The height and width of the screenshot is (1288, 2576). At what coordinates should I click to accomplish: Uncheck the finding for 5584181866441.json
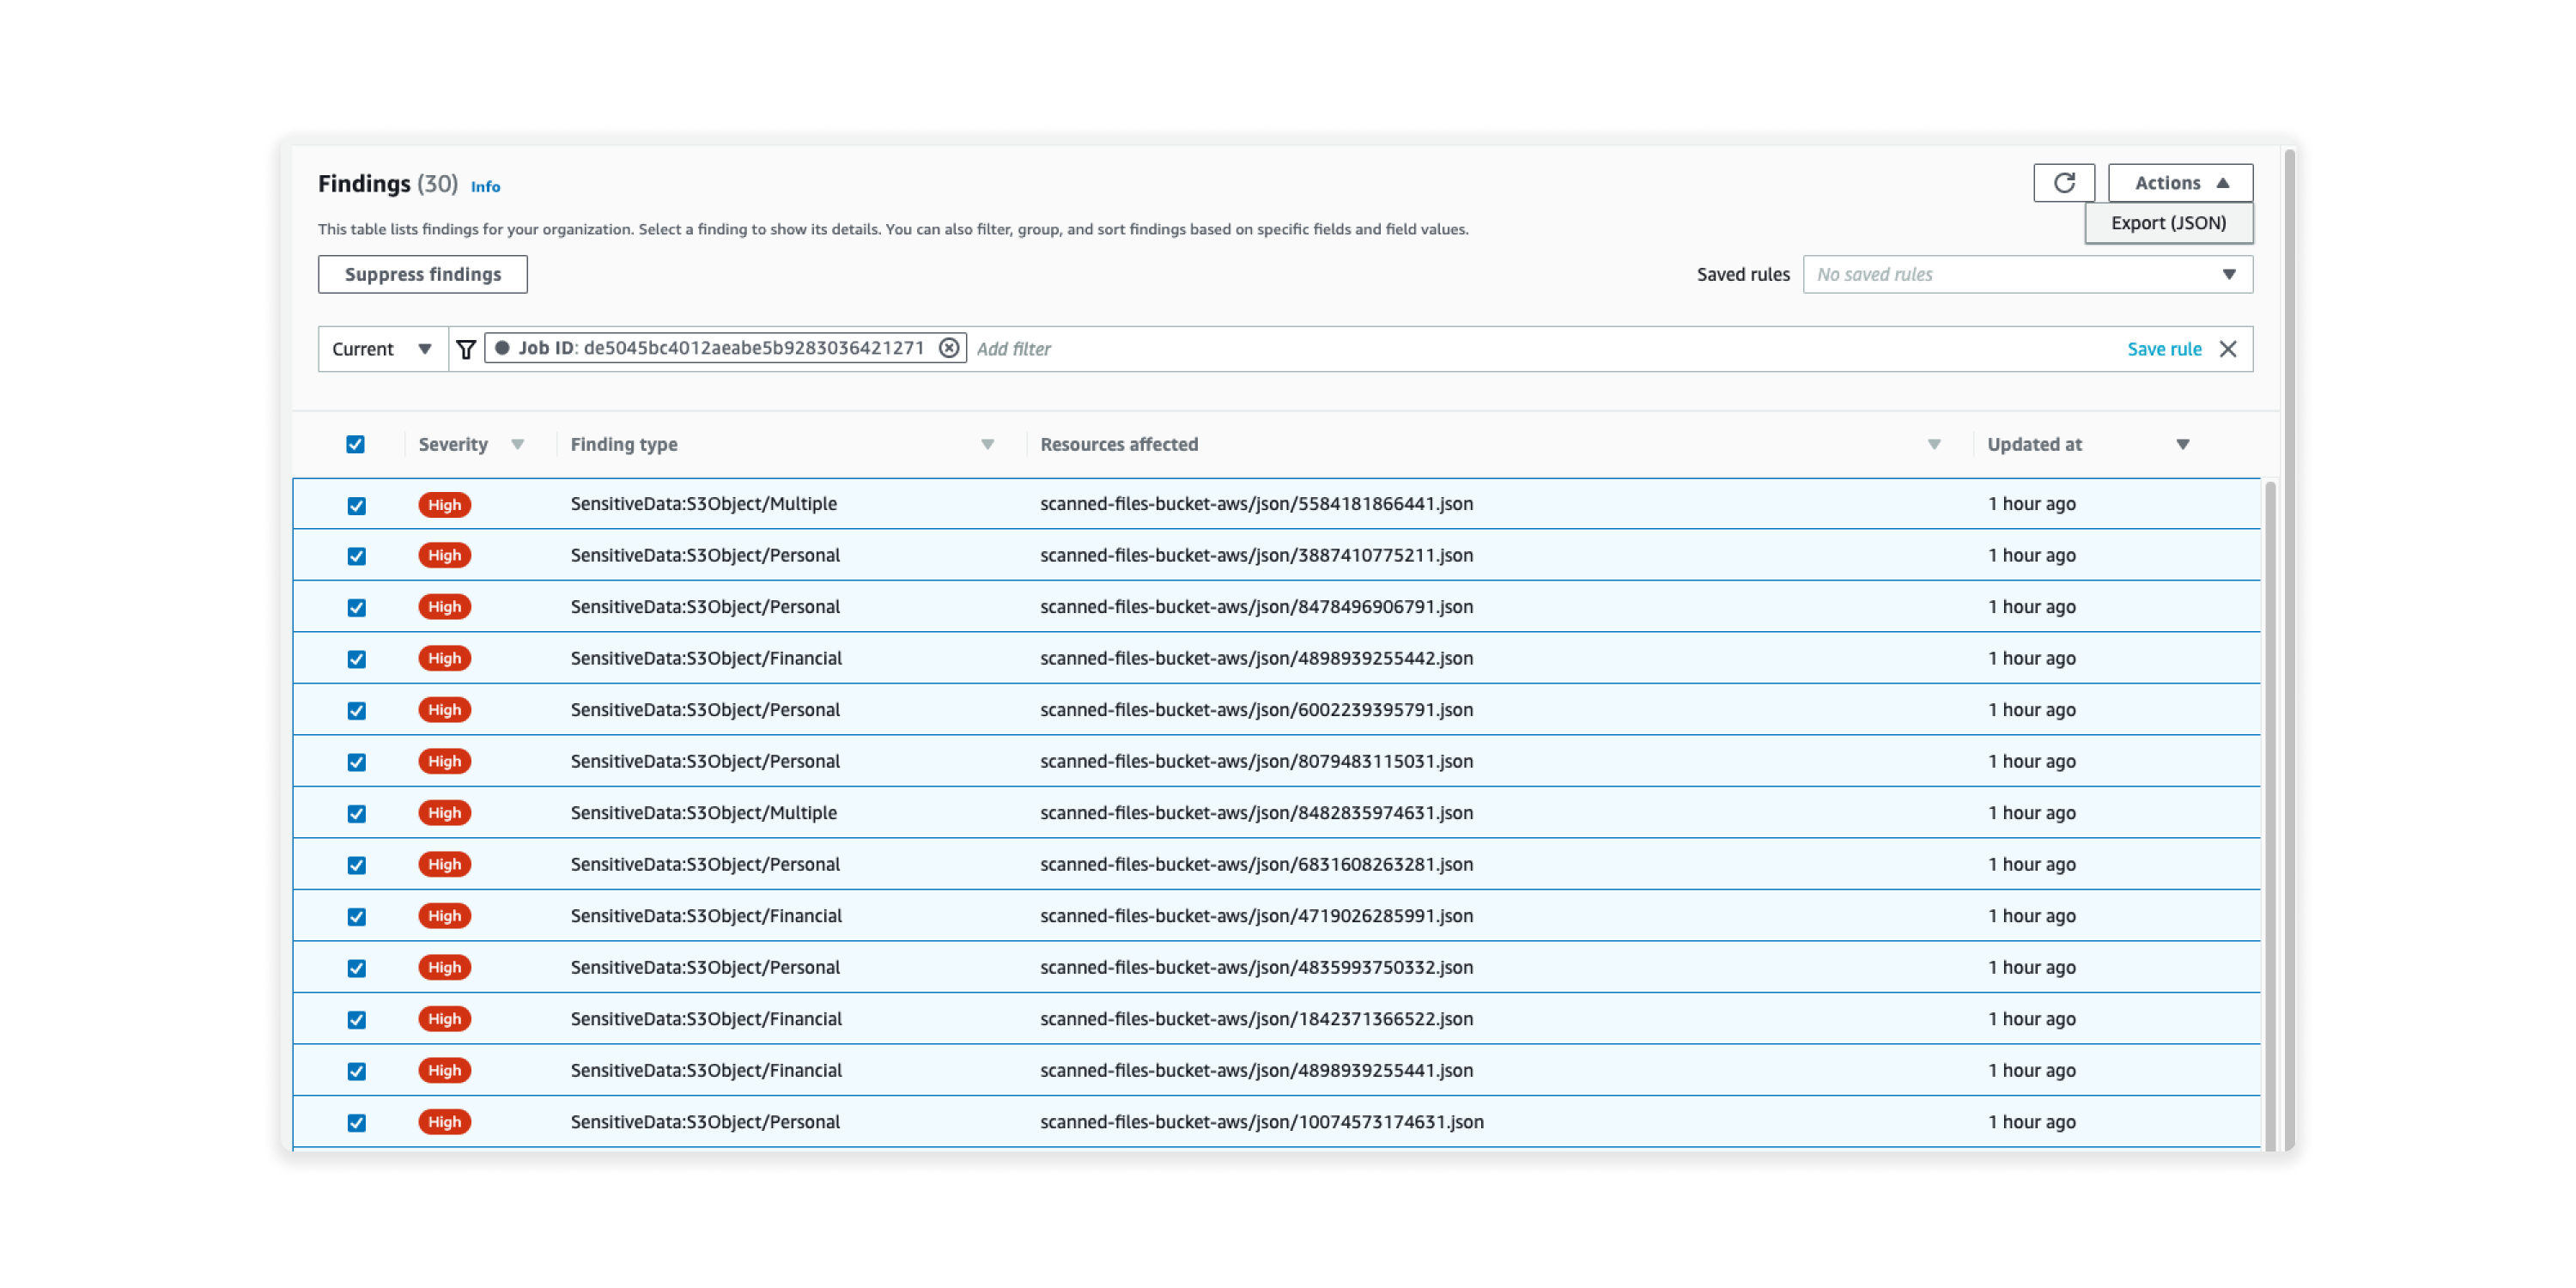356,505
